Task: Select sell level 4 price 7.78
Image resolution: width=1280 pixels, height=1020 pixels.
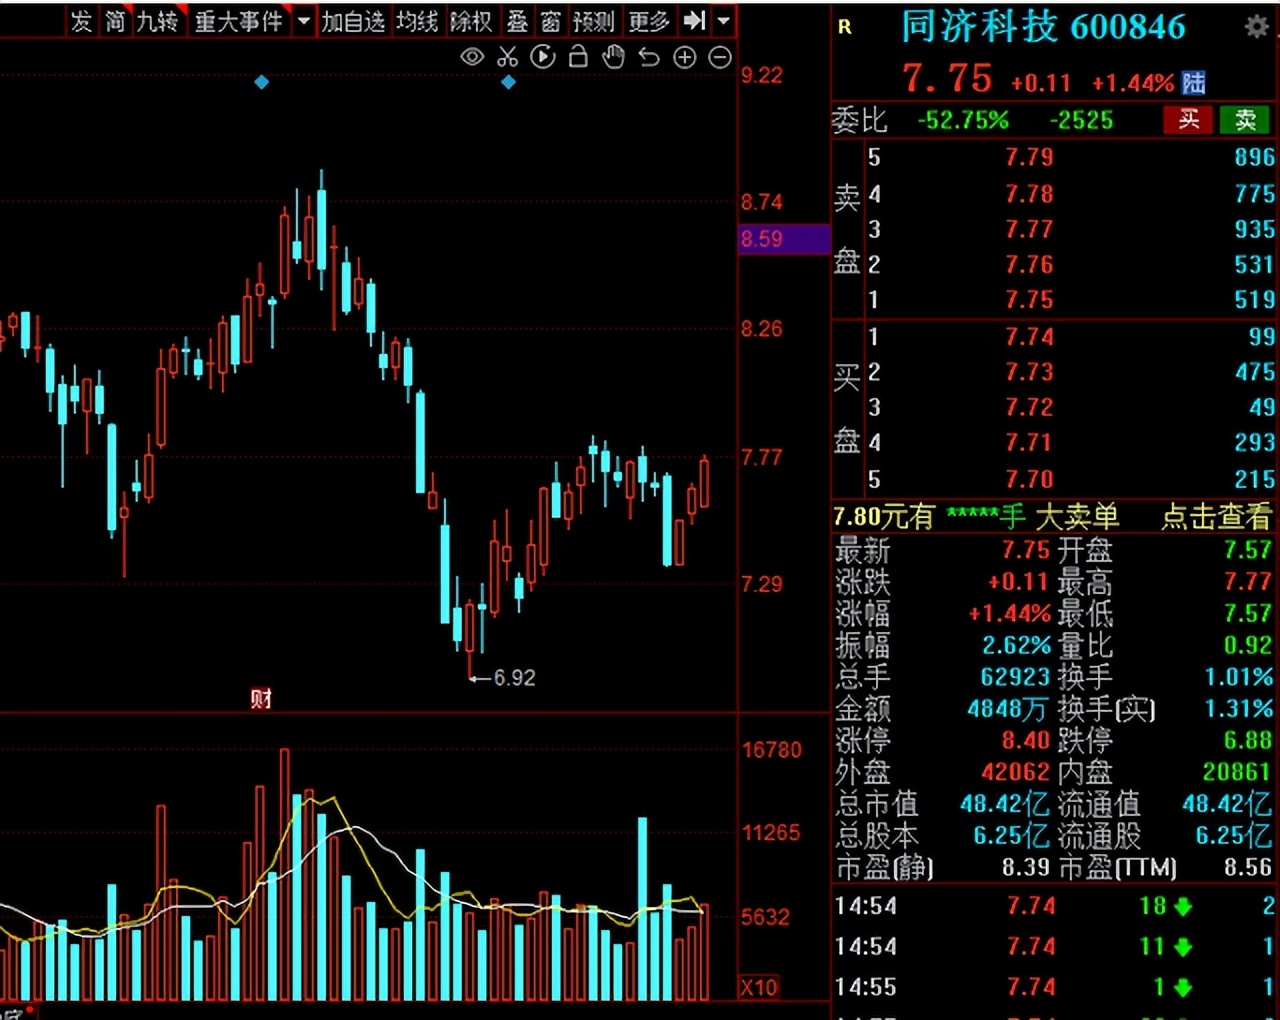Action: pyautogui.click(x=1029, y=194)
